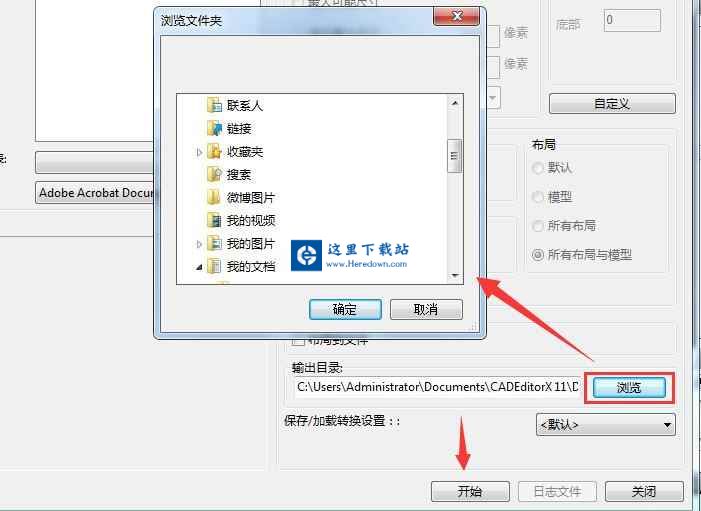Viewport: 701px width, 511px height.
Task: Click the 浏览 browse button
Action: [x=629, y=387]
